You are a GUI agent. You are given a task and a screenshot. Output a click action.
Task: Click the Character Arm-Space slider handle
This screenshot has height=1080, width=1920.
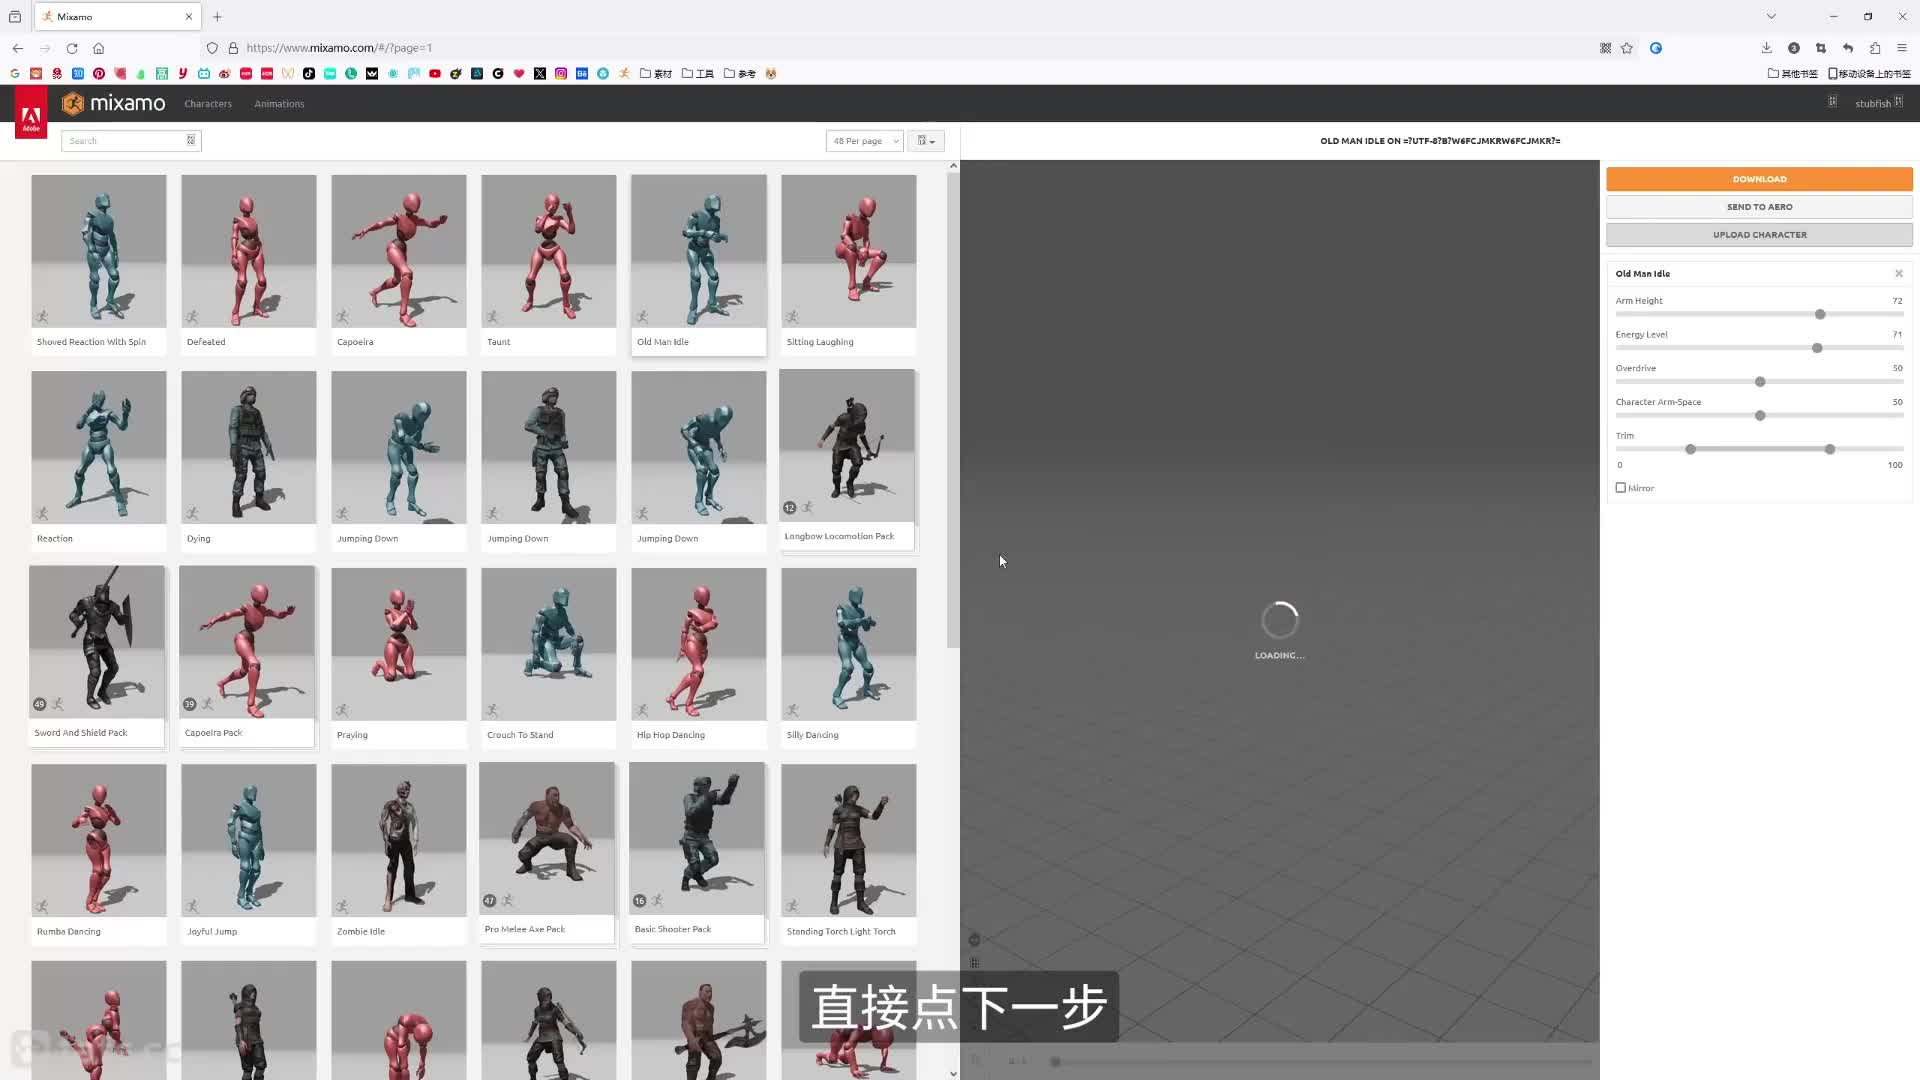[1760, 415]
